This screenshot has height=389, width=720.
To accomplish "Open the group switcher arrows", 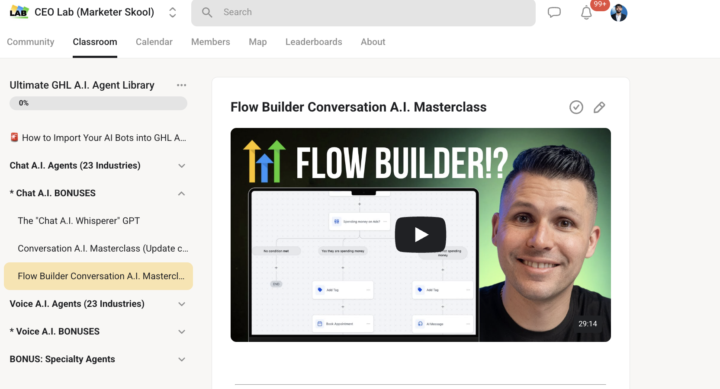I will pyautogui.click(x=173, y=12).
